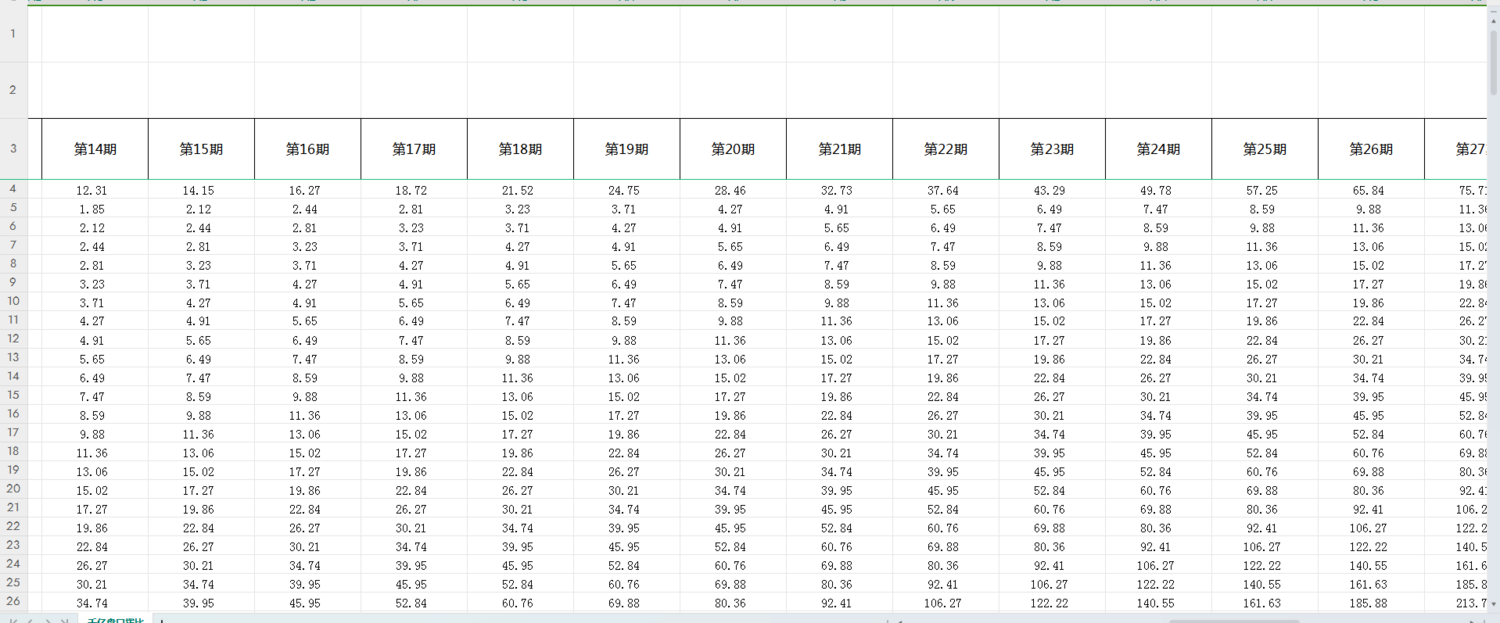Select entire row 4 via its header

click(x=13, y=189)
